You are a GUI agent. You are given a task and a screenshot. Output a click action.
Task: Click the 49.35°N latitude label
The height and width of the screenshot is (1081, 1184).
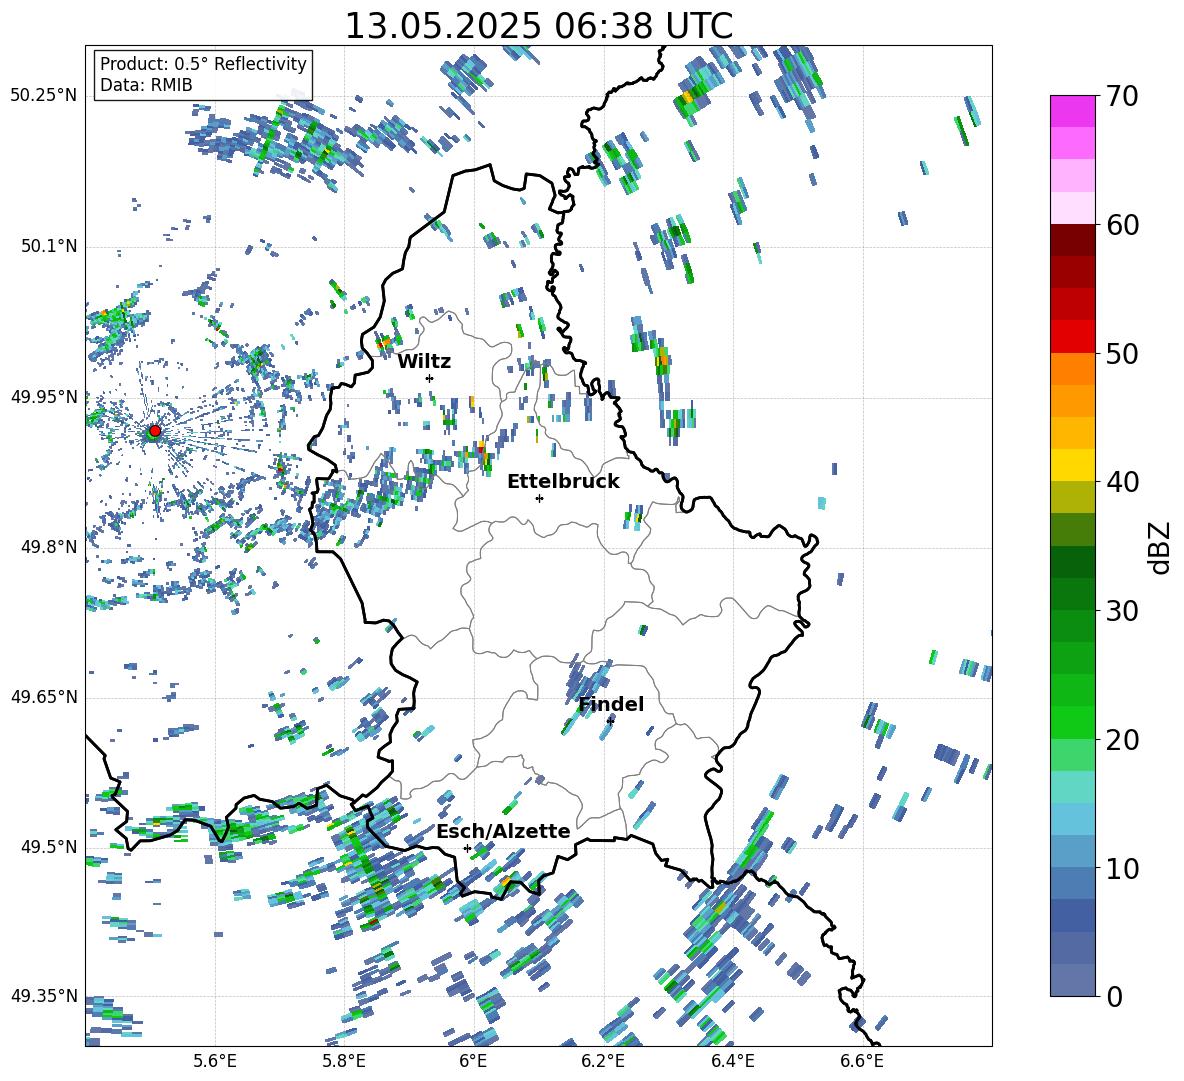pyautogui.click(x=44, y=996)
